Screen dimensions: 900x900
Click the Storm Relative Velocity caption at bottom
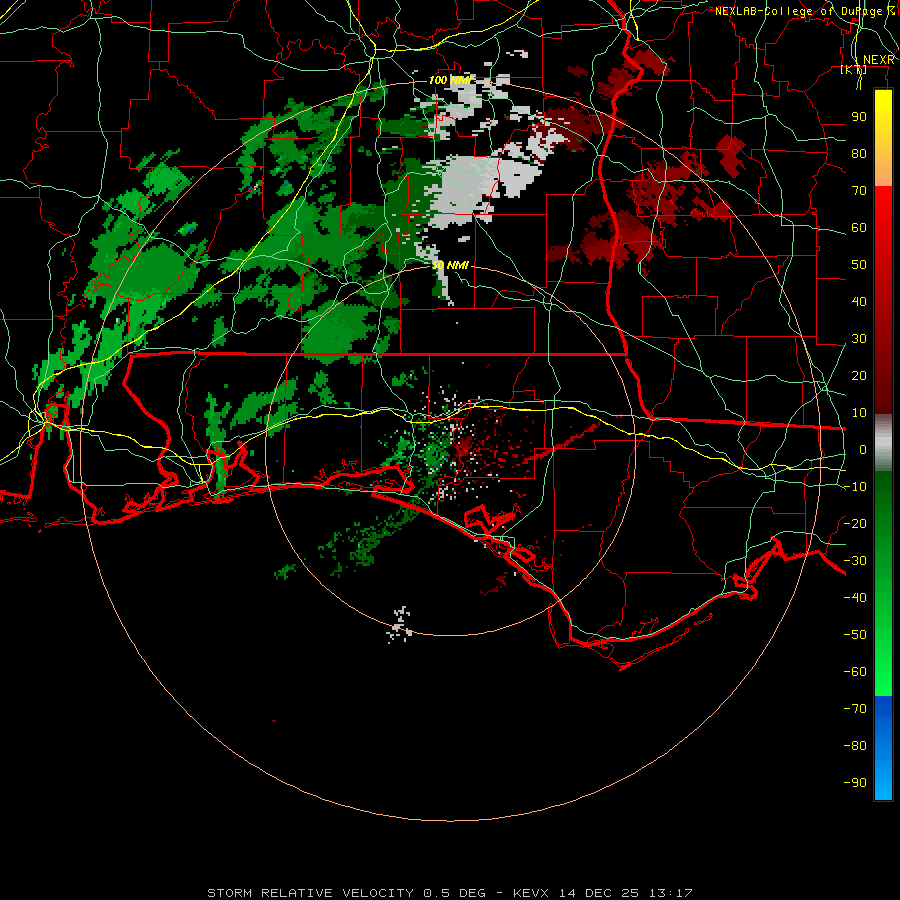[x=449, y=893]
